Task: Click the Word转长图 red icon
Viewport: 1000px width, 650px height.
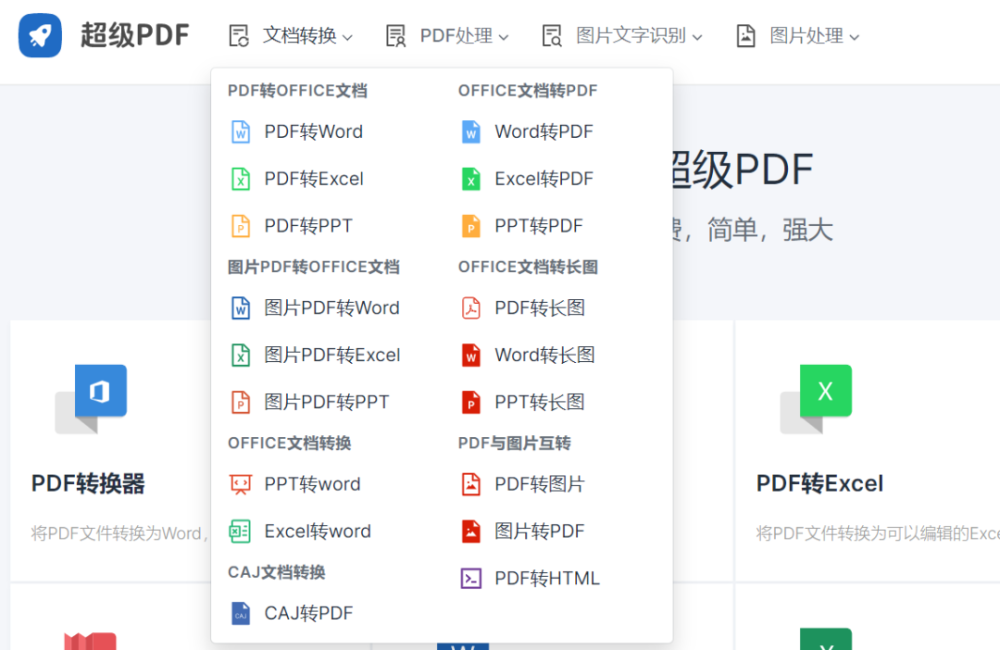Action: pyautogui.click(x=471, y=355)
